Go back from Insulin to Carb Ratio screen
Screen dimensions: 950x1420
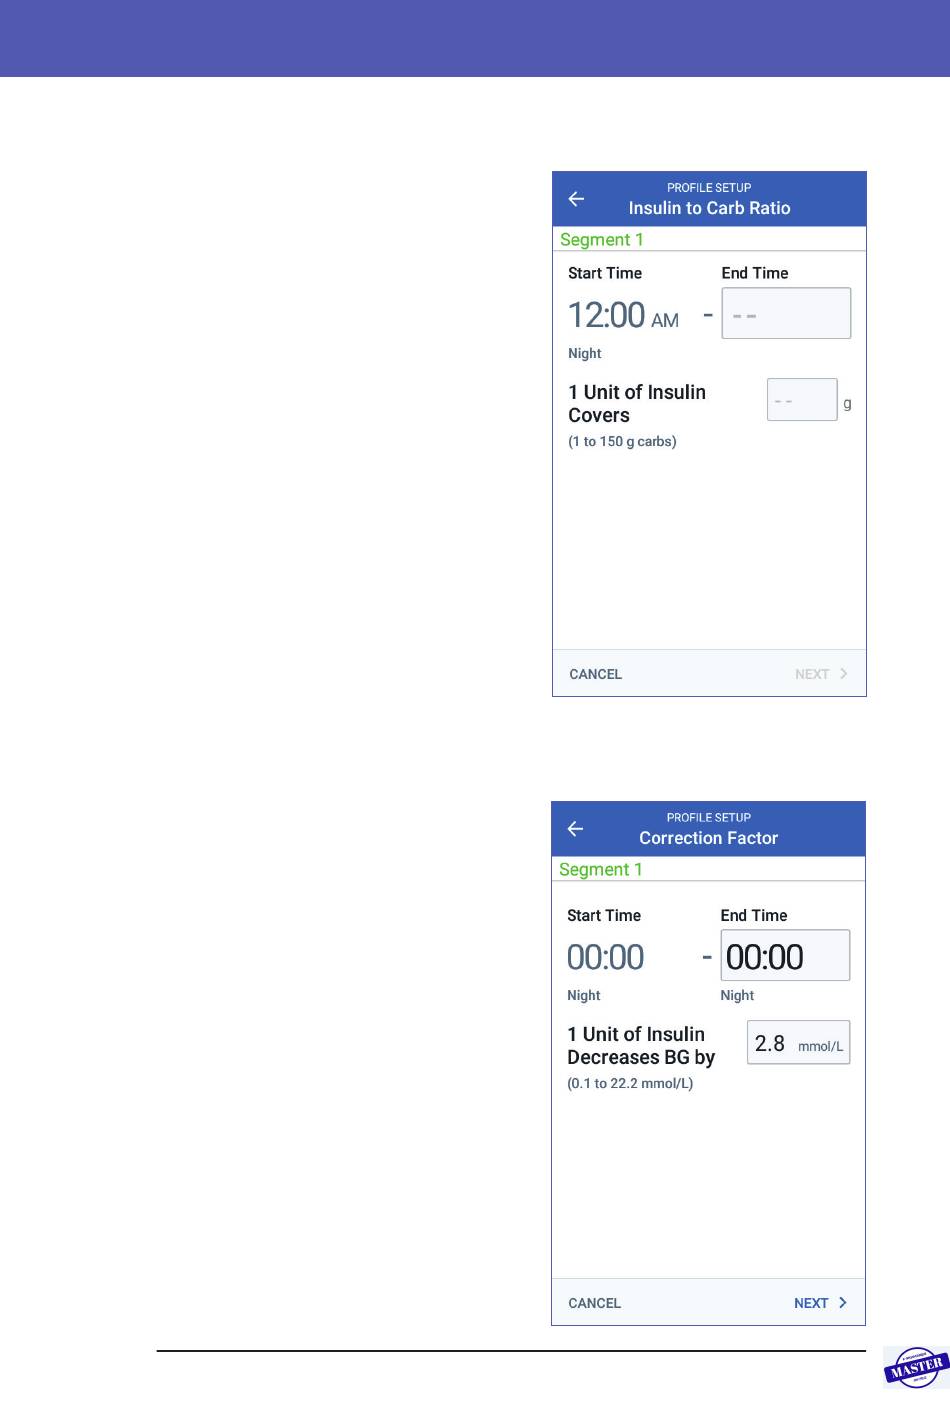(576, 199)
